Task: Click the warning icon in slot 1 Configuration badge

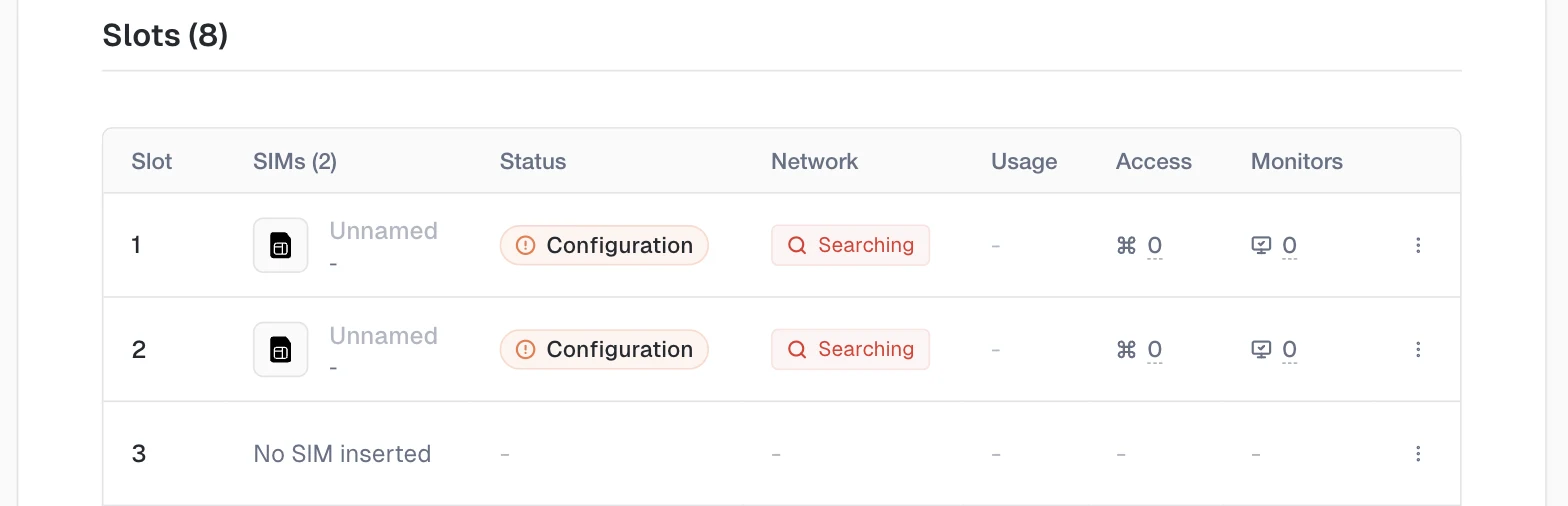Action: point(525,245)
